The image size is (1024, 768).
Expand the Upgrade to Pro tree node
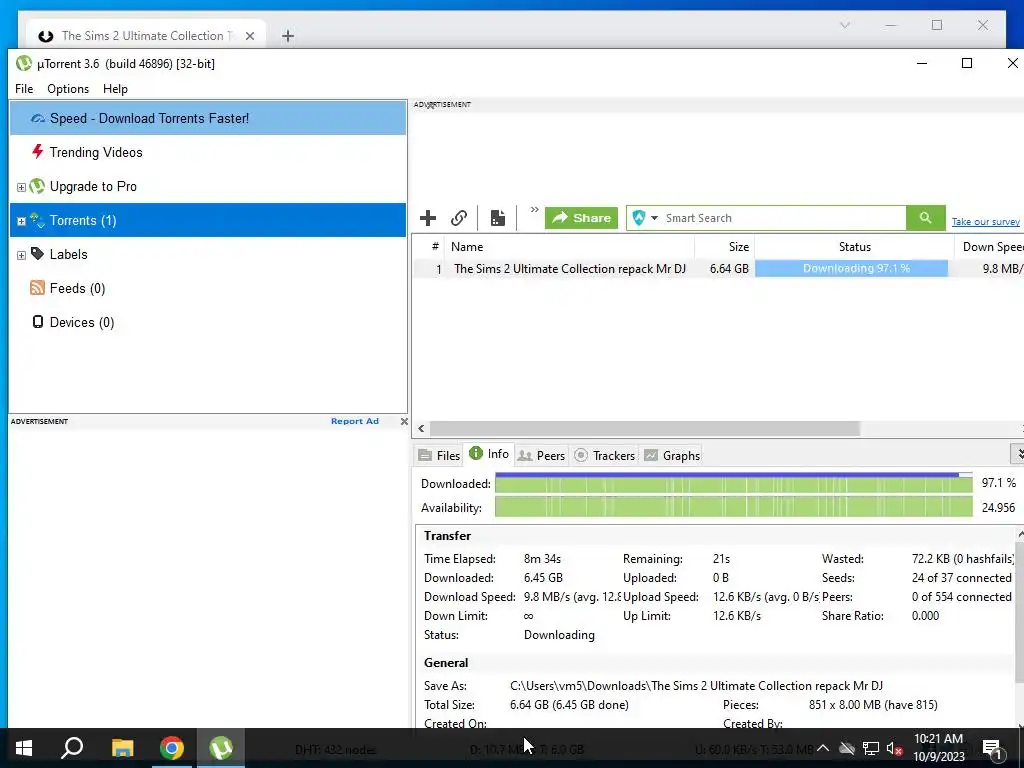pos(21,187)
